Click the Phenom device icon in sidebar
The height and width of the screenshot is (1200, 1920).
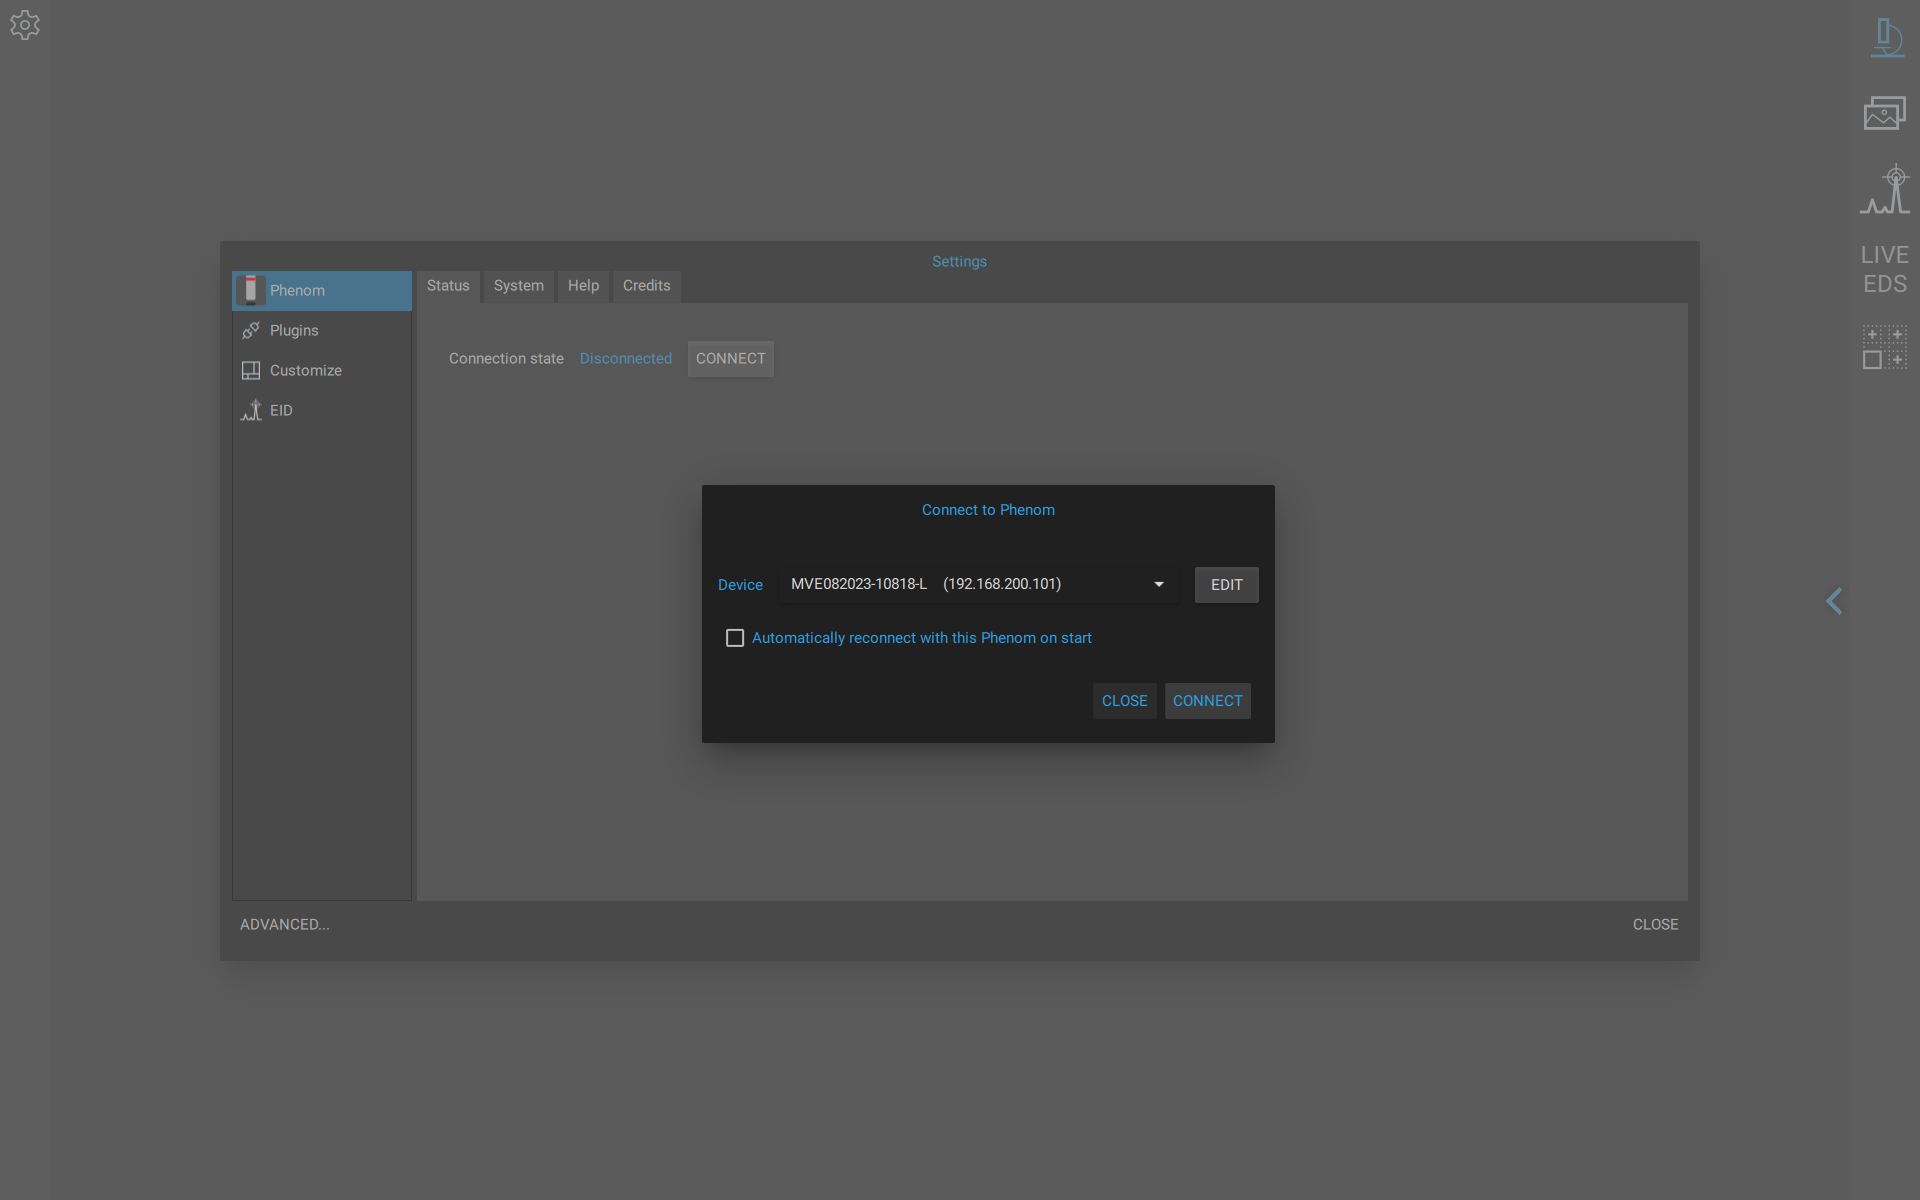click(x=250, y=290)
